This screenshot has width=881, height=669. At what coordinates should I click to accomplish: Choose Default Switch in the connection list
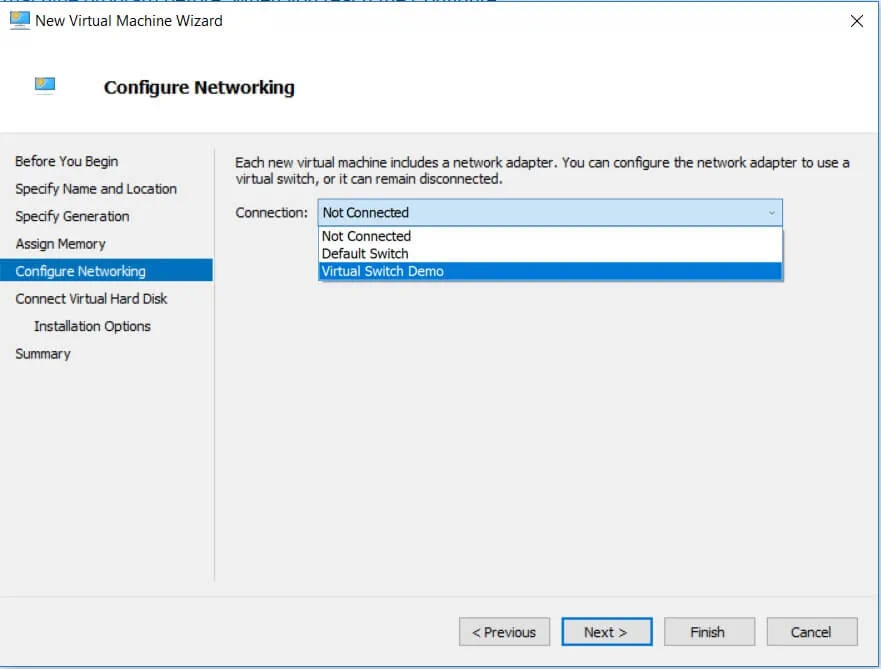click(365, 254)
